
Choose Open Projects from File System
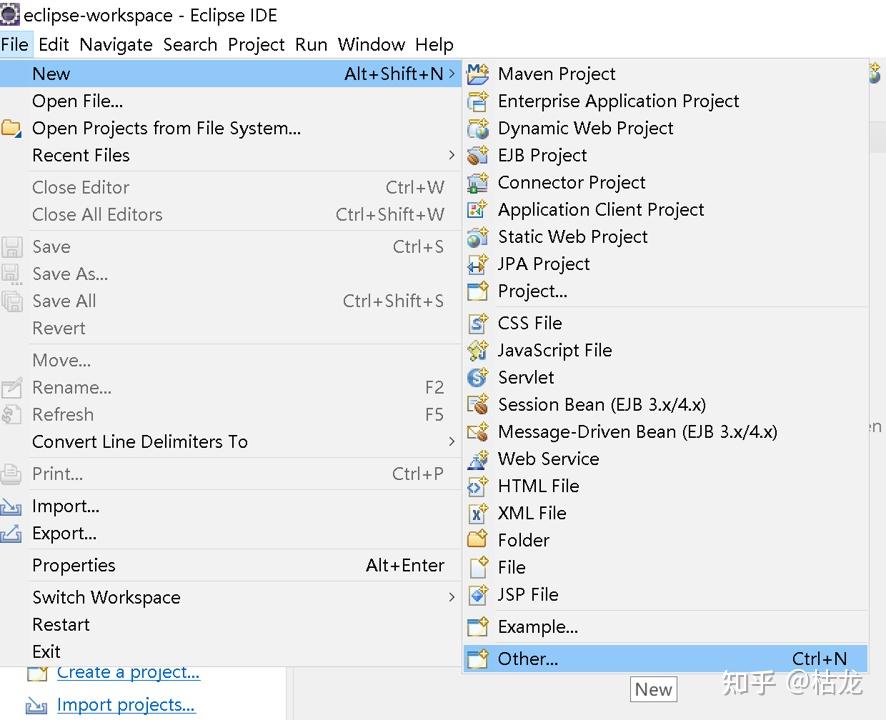coord(166,128)
